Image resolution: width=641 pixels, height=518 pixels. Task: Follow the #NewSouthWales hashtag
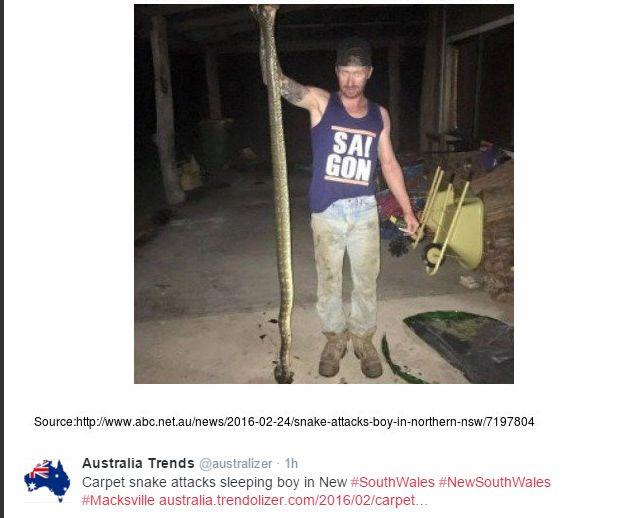[x=495, y=482]
